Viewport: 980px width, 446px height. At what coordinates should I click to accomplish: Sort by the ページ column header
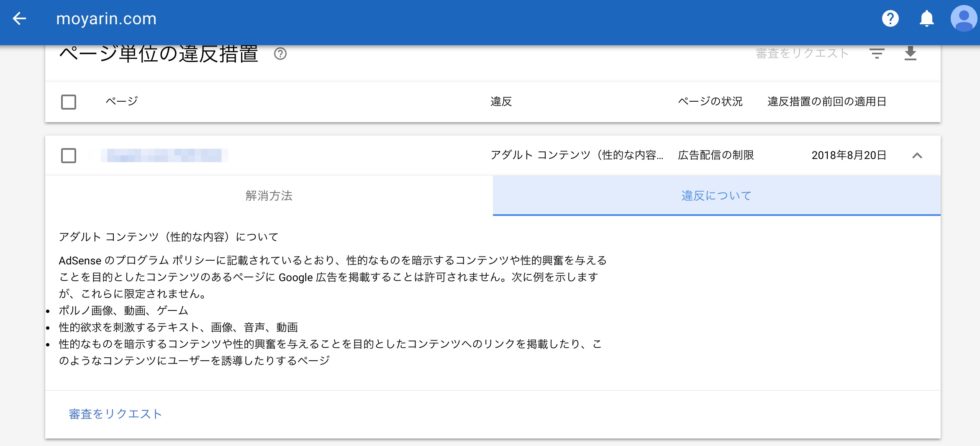121,102
